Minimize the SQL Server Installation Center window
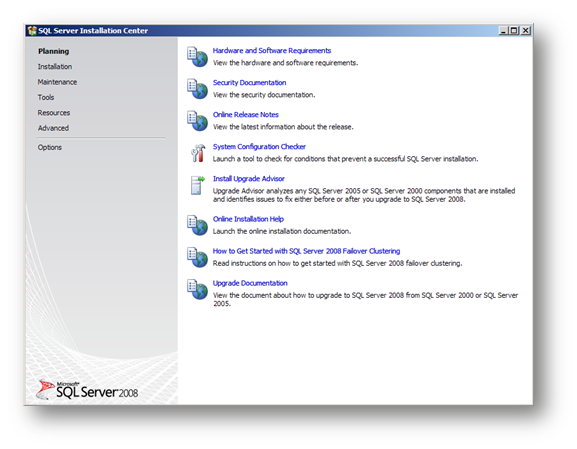577x449 pixels. [x=503, y=31]
